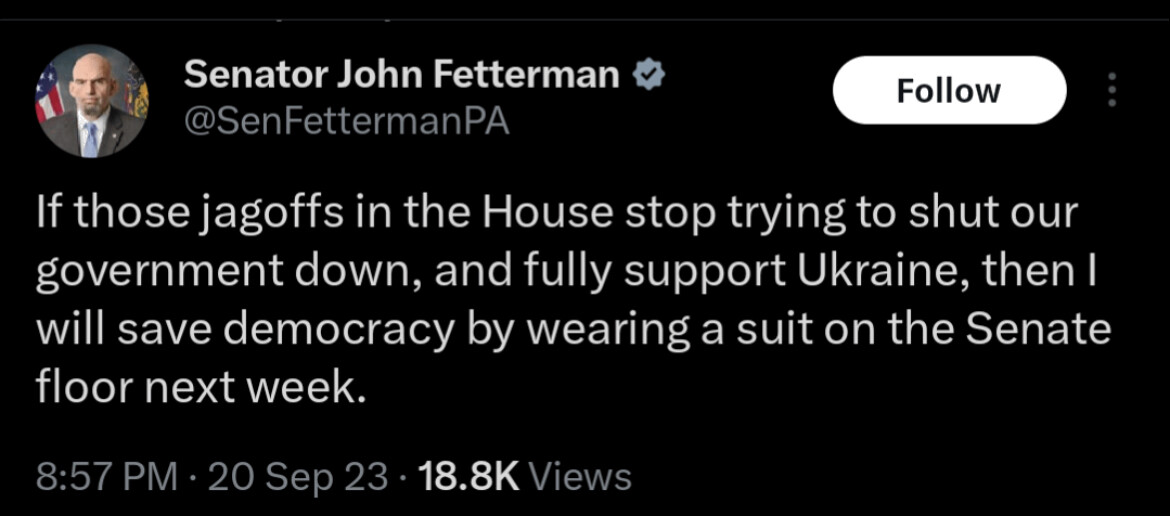Image resolution: width=1170 pixels, height=516 pixels.
Task: Click the display name Senator John Fetterman
Action: (401, 76)
